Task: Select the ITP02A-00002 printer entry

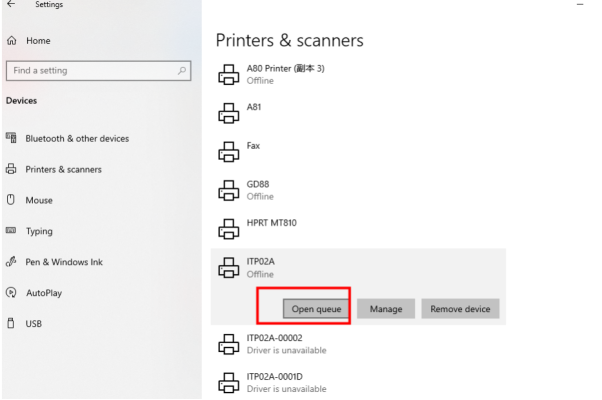Action: tap(358, 344)
